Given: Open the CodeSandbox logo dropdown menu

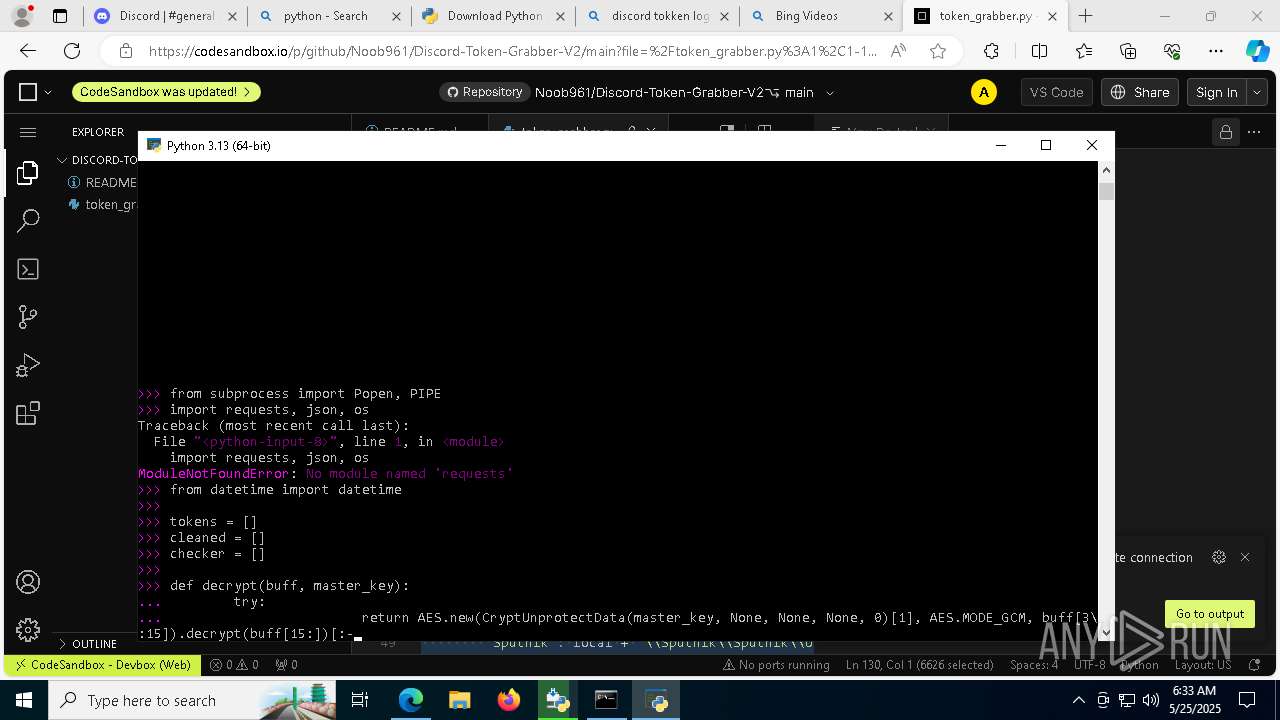Looking at the screenshot, I should tap(36, 92).
